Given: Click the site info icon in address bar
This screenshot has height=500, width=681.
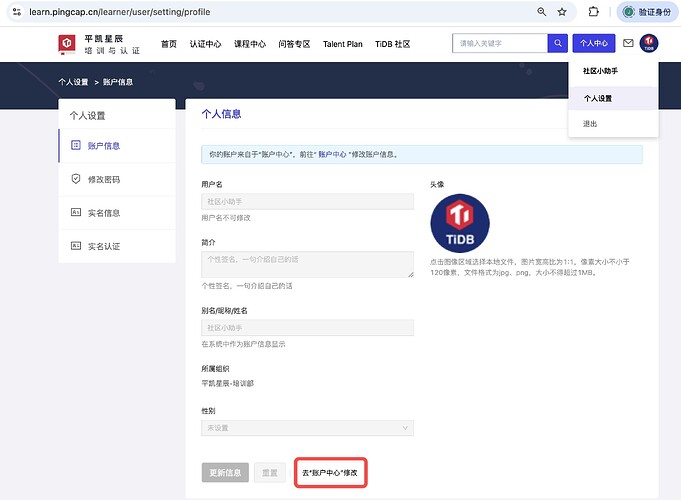Looking at the screenshot, I should point(17,12).
